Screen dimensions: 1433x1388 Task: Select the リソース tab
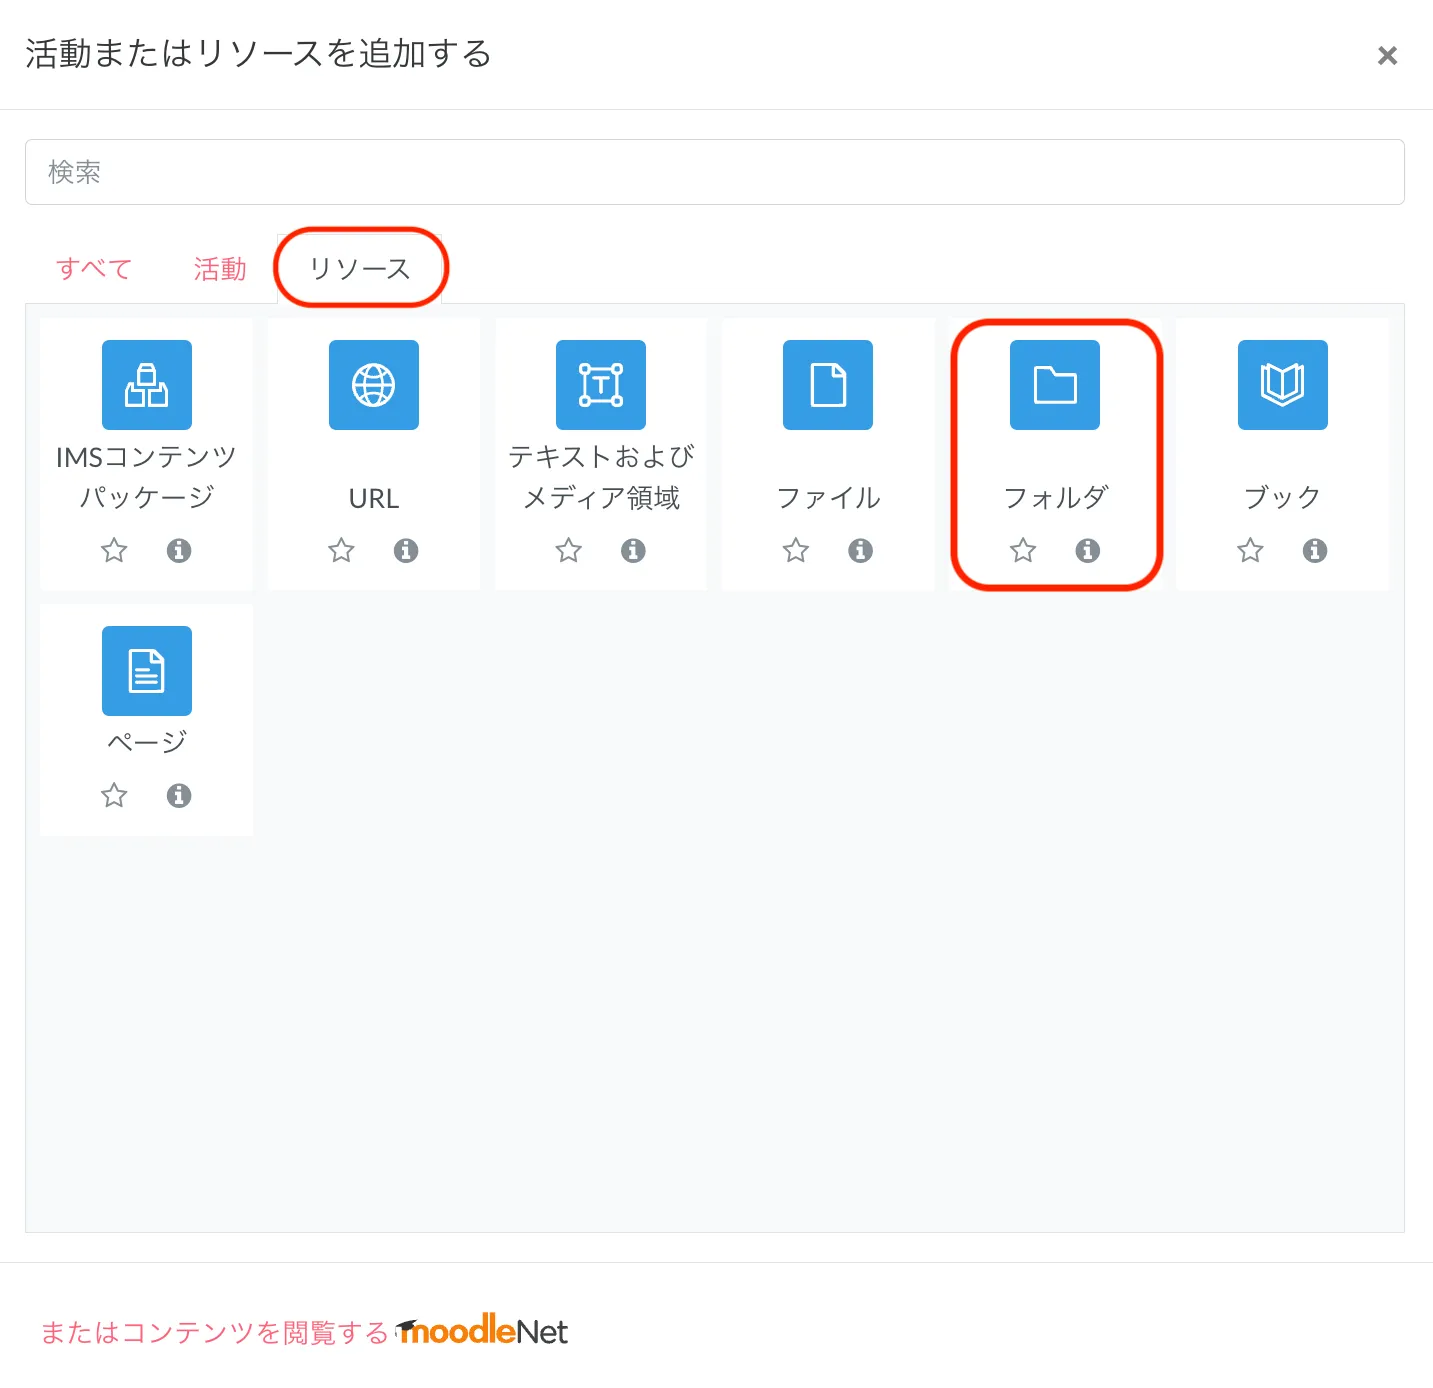pos(360,269)
